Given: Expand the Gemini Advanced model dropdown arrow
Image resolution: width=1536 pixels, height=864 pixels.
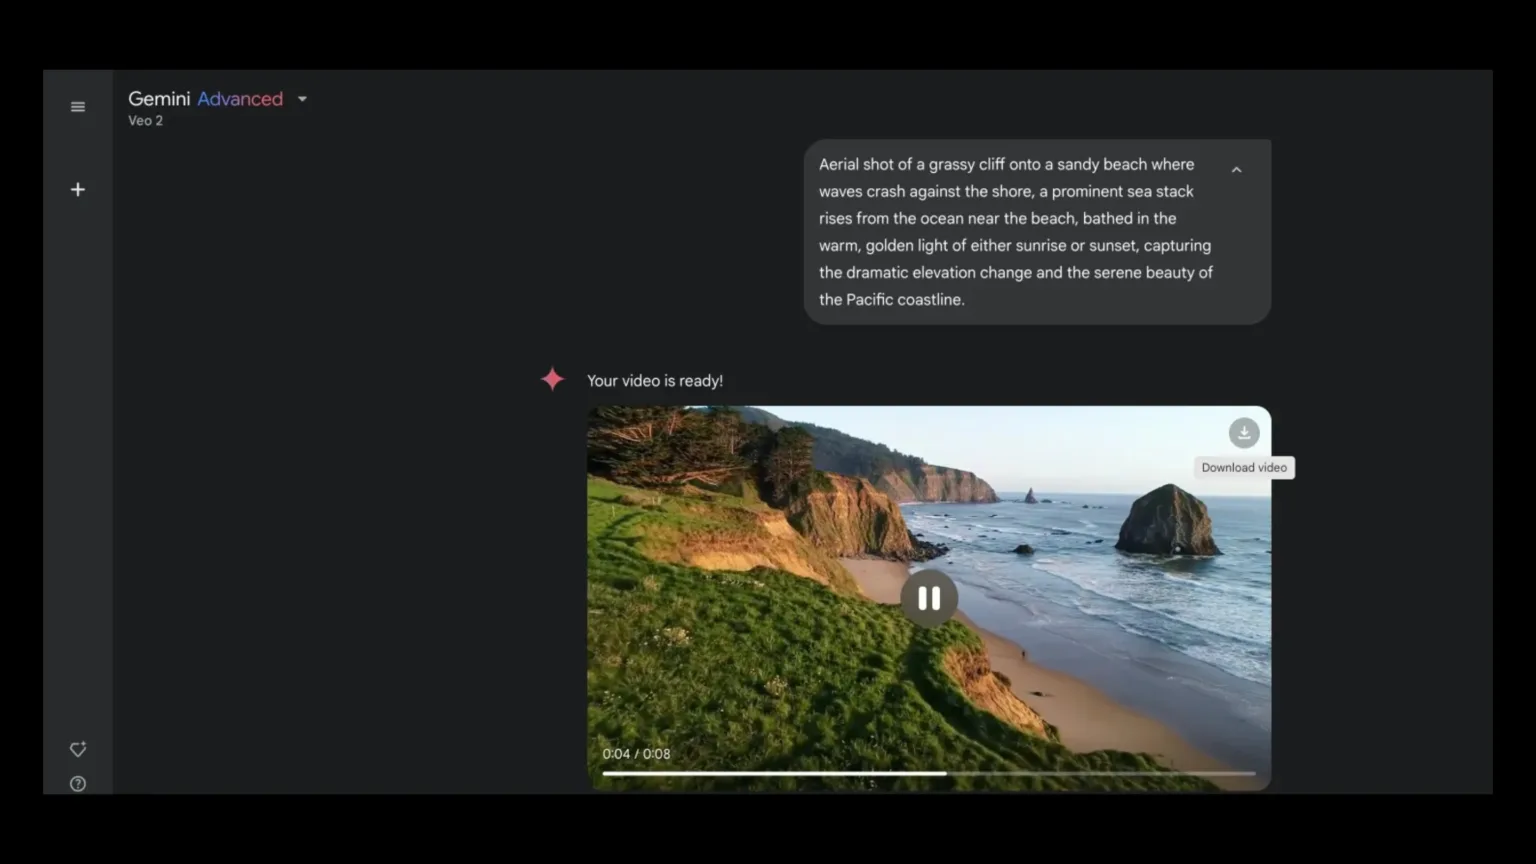Looking at the screenshot, I should pos(302,99).
